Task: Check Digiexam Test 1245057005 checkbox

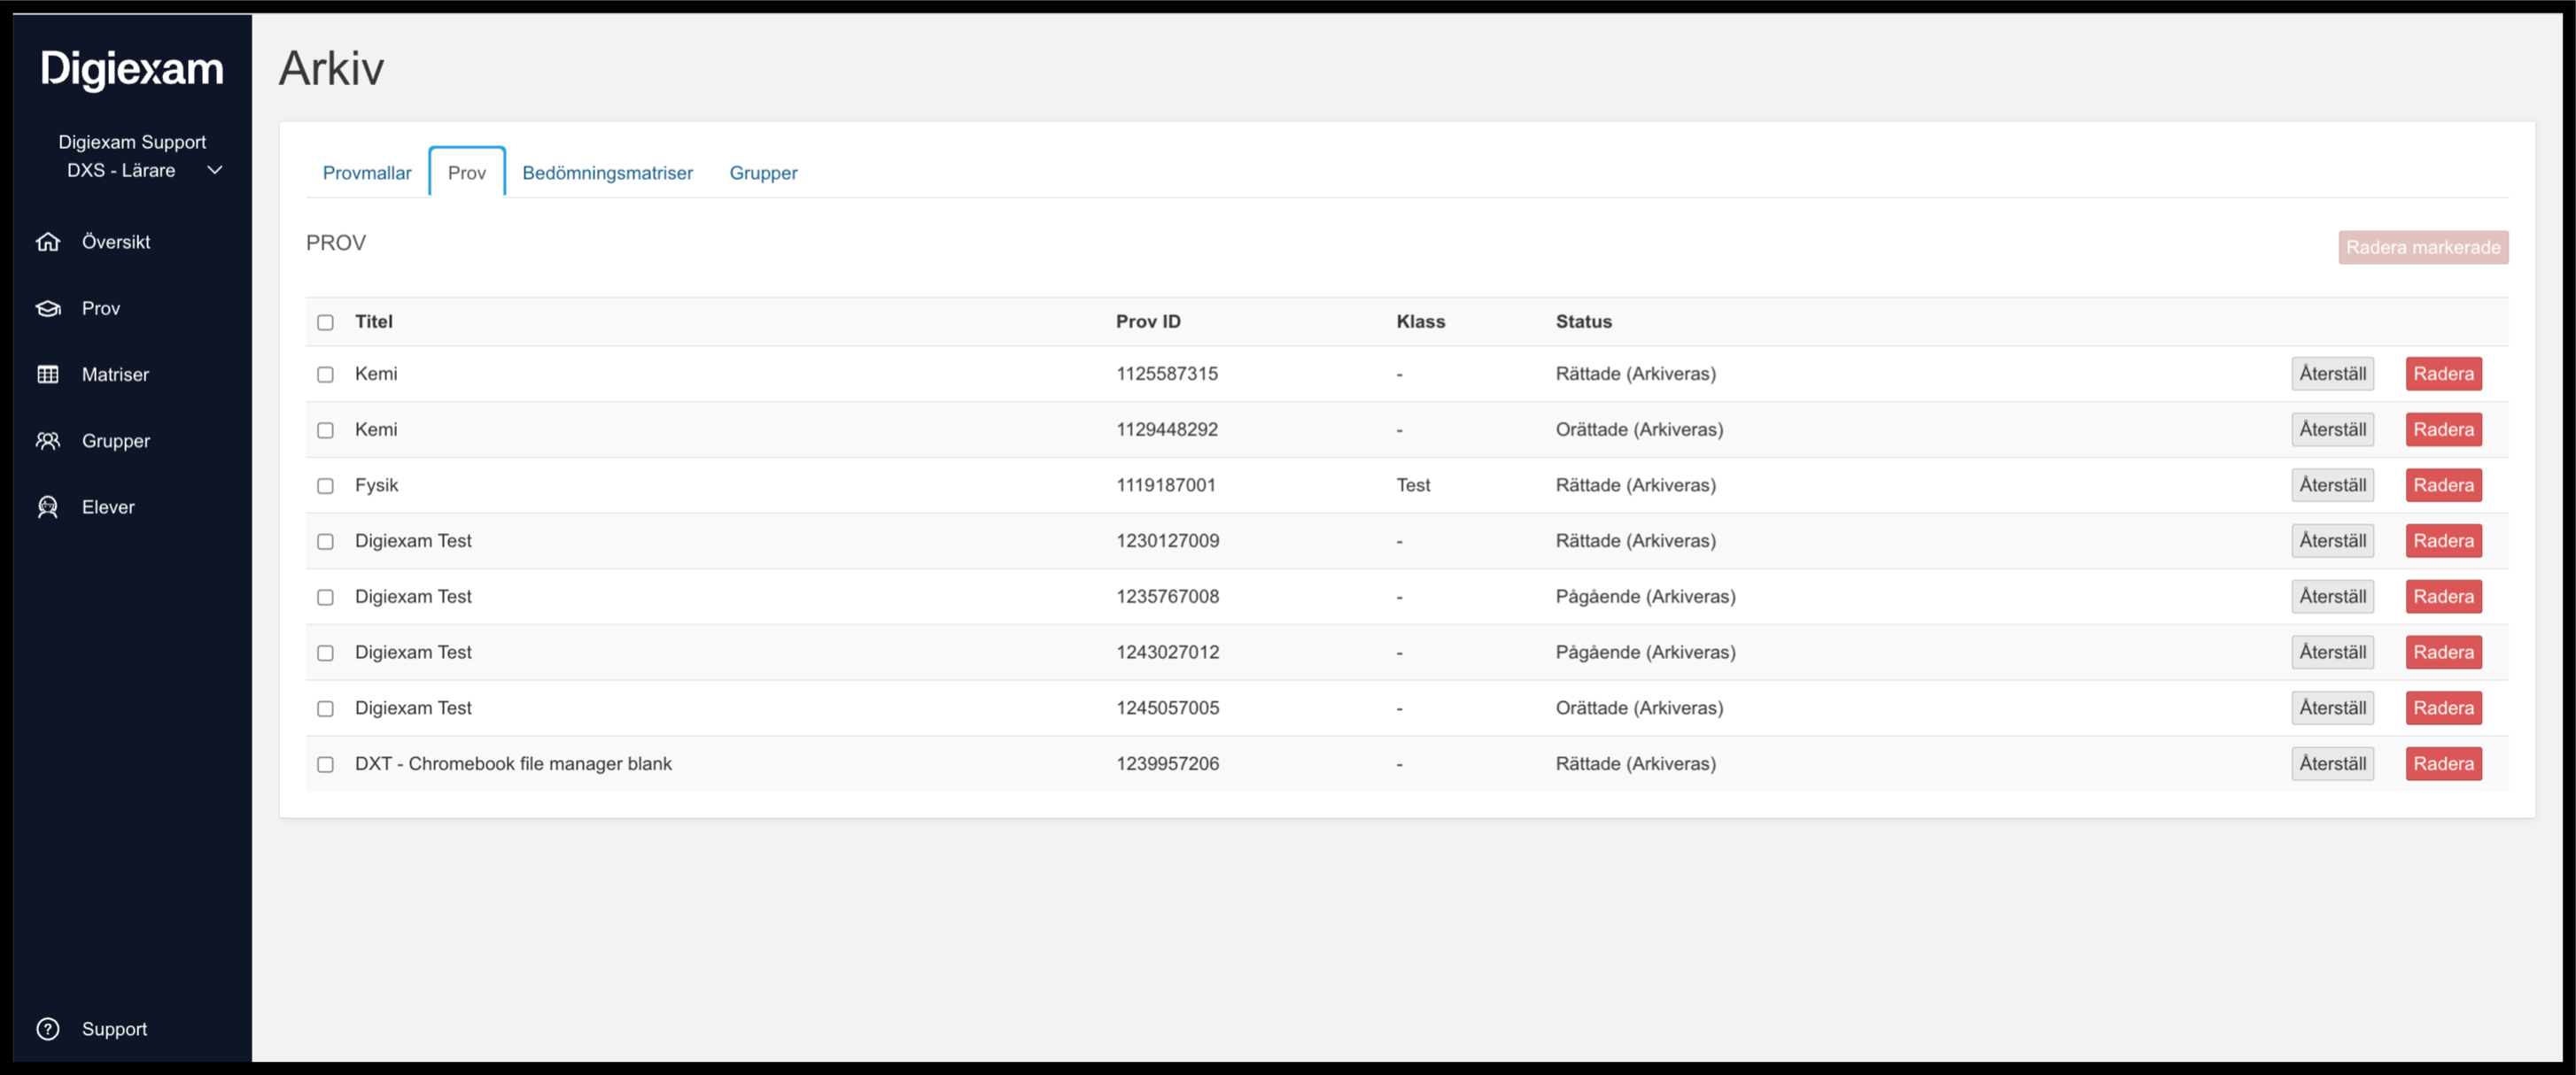Action: click(x=325, y=708)
